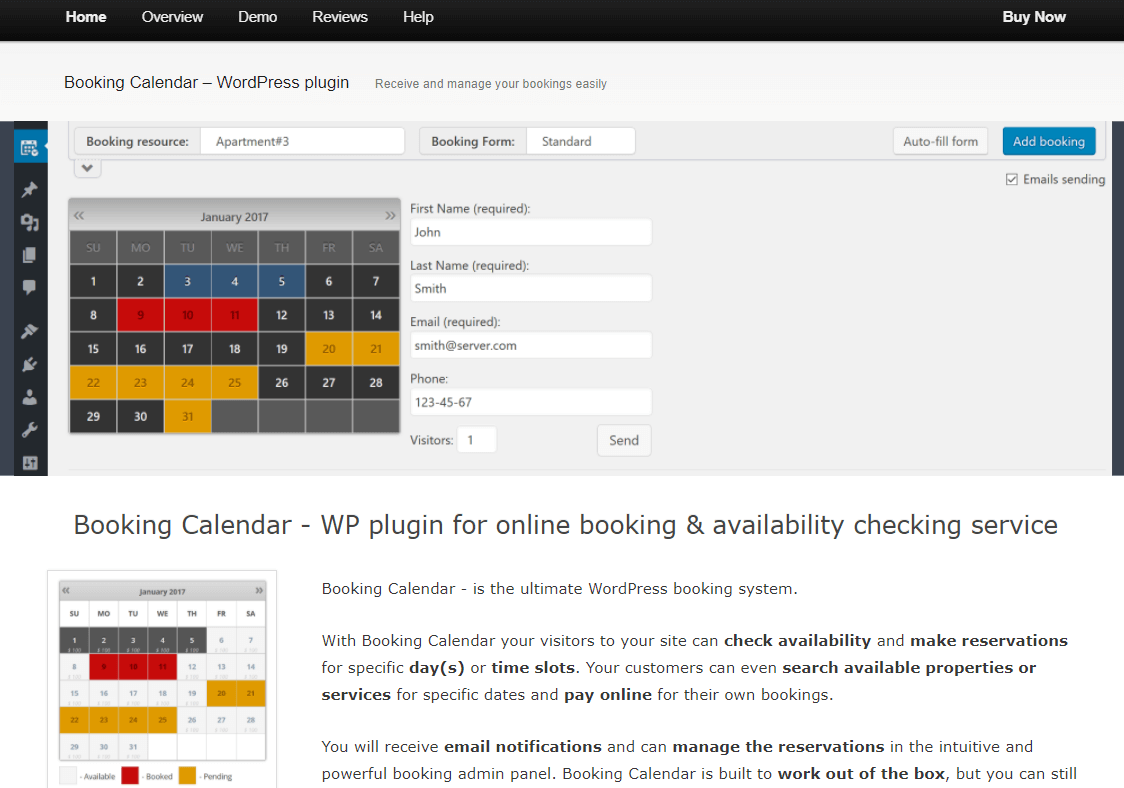Click the First Name input field
Image resolution: width=1124 pixels, height=788 pixels.
[x=530, y=232]
